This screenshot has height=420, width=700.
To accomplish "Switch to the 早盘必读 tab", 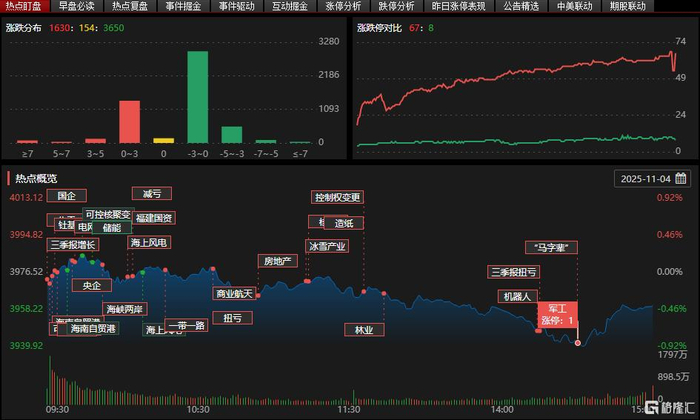I will point(76,6).
